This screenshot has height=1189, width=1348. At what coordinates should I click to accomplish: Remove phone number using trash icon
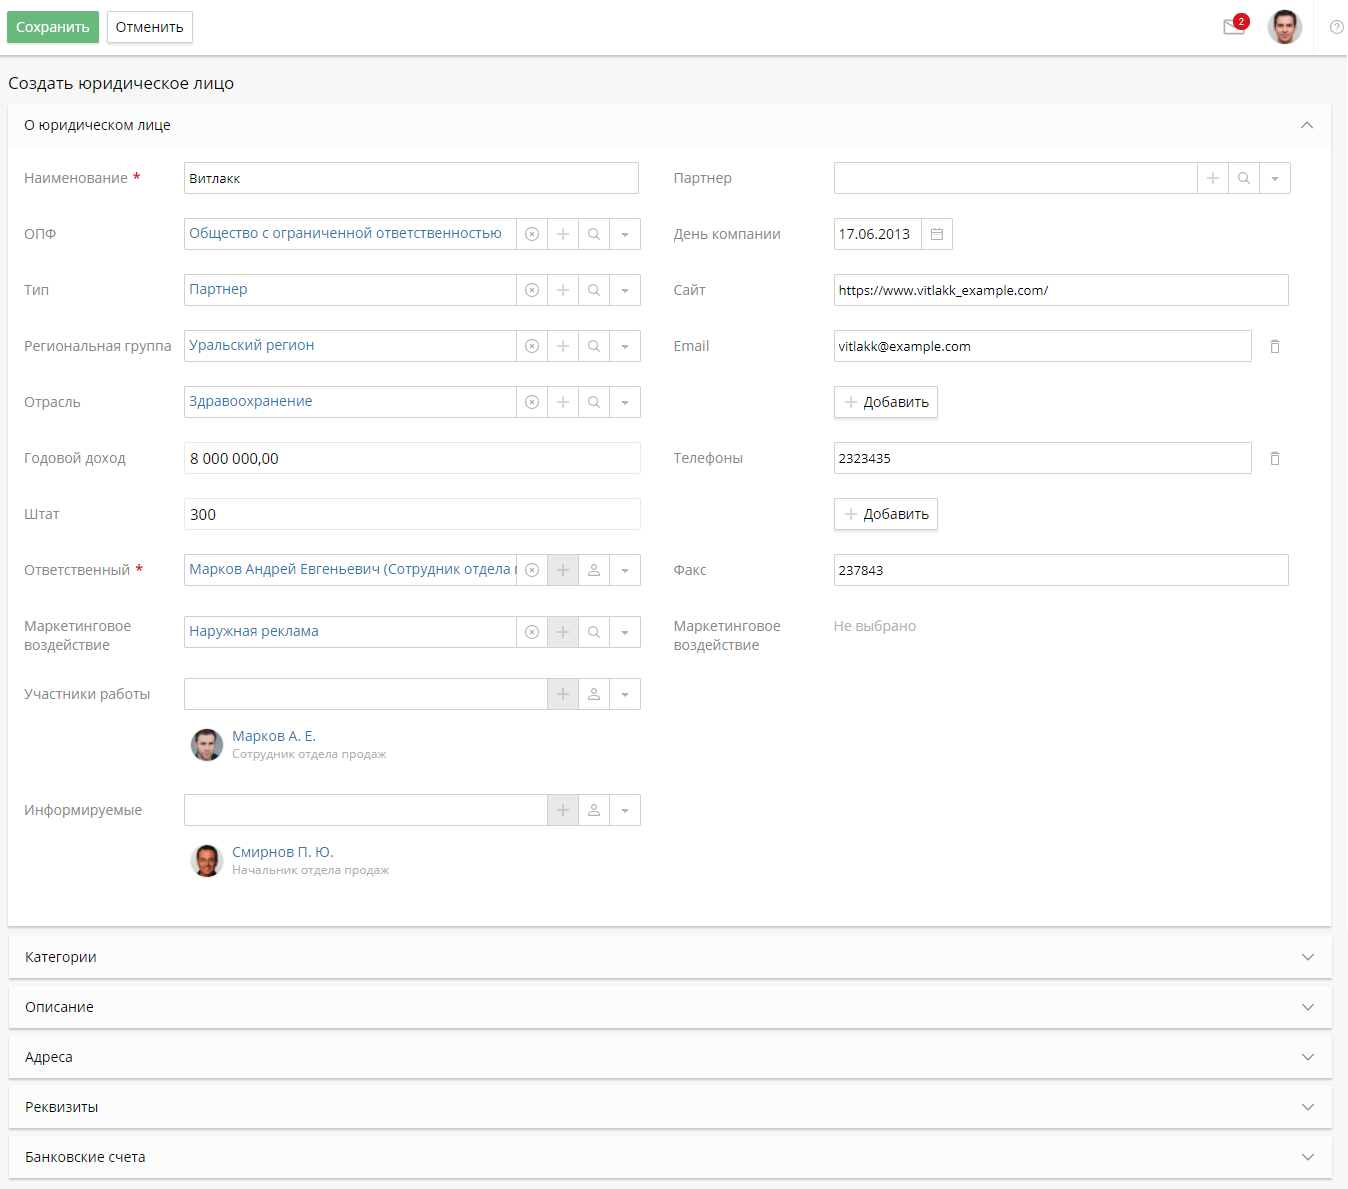coord(1275,458)
